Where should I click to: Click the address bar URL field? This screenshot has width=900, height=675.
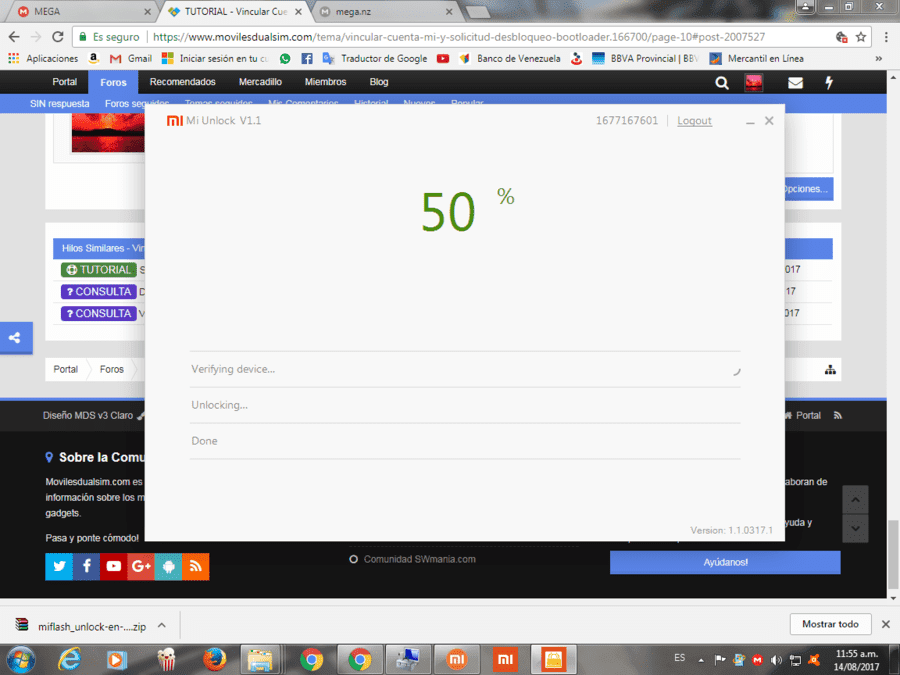458,37
